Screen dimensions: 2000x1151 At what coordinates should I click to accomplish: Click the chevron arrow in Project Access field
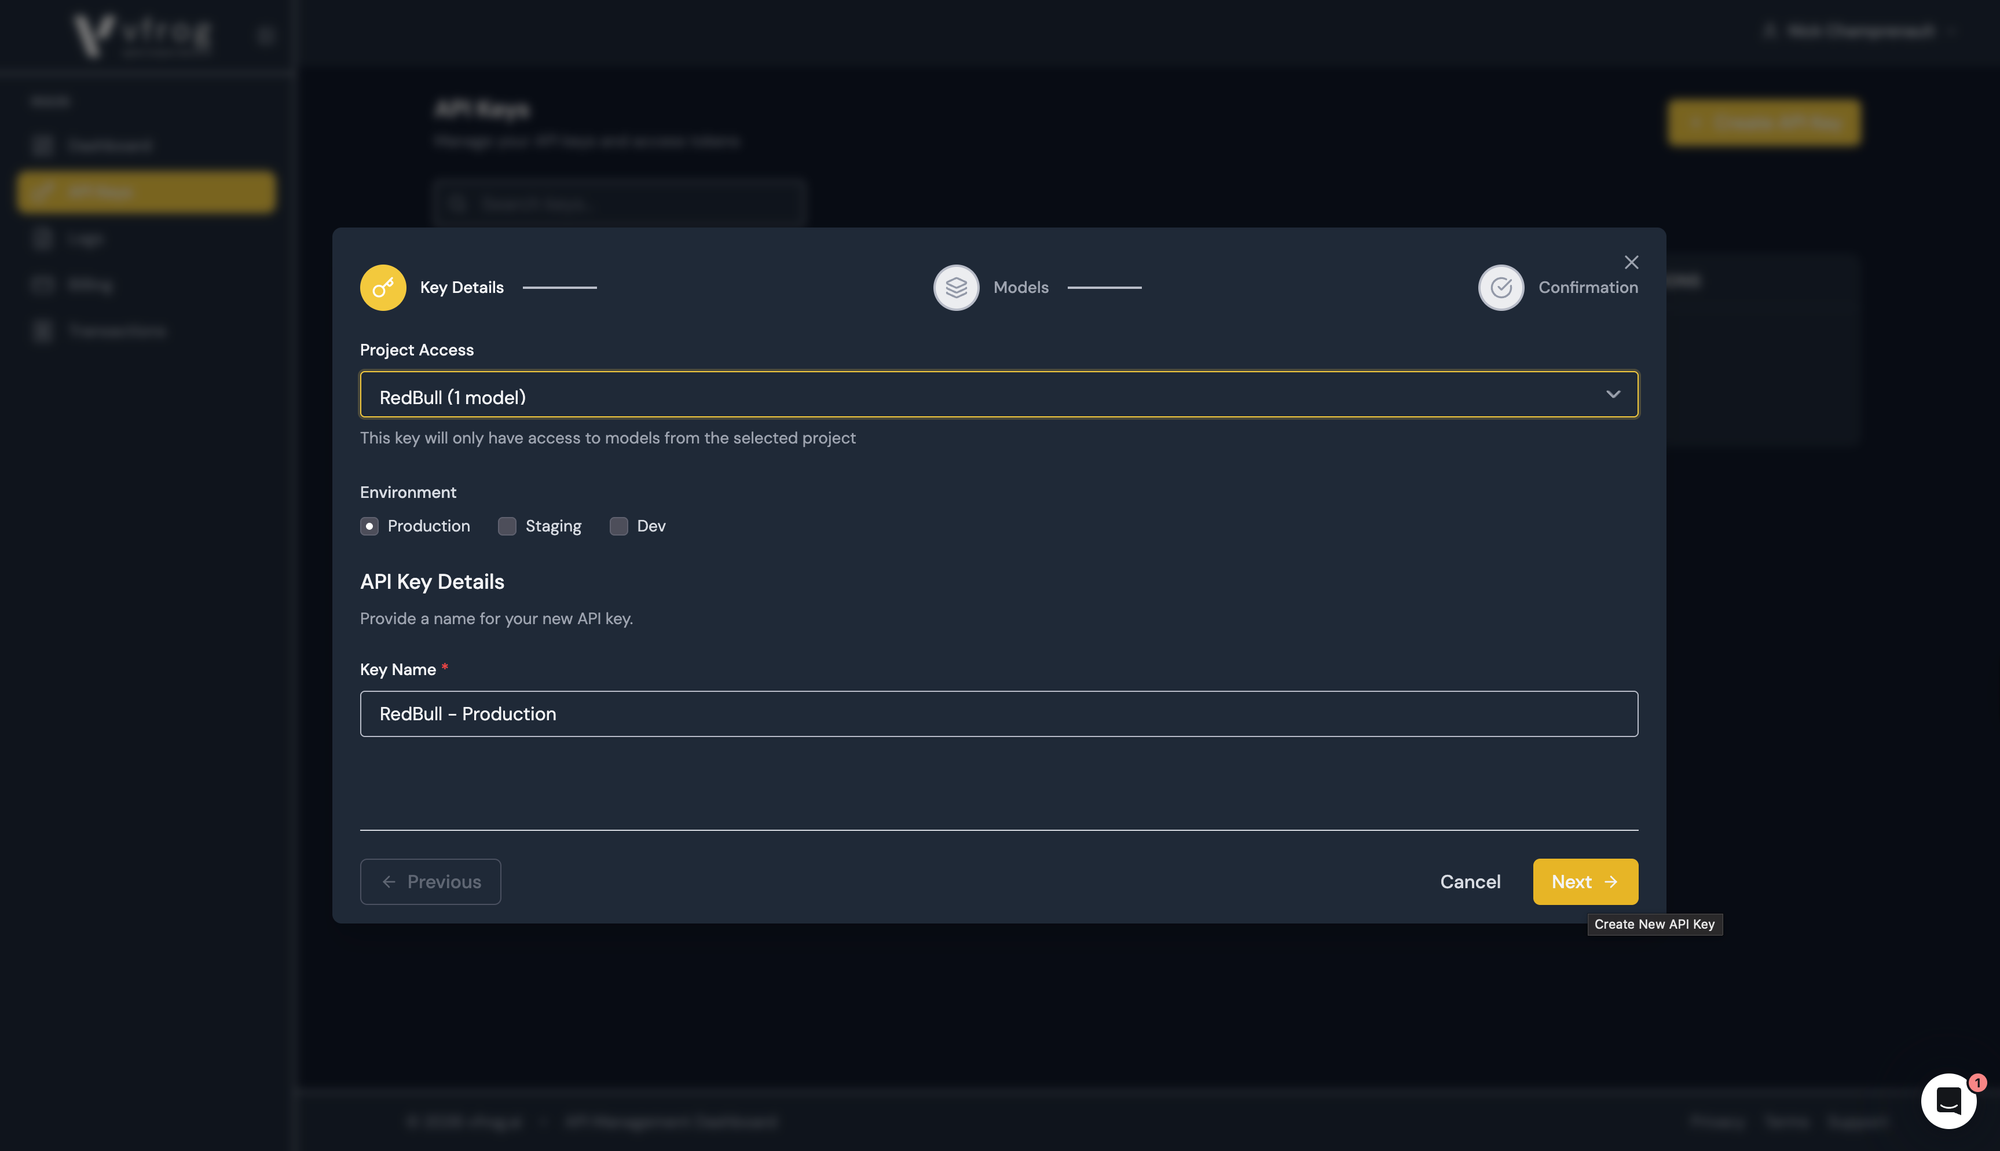[x=1613, y=395]
